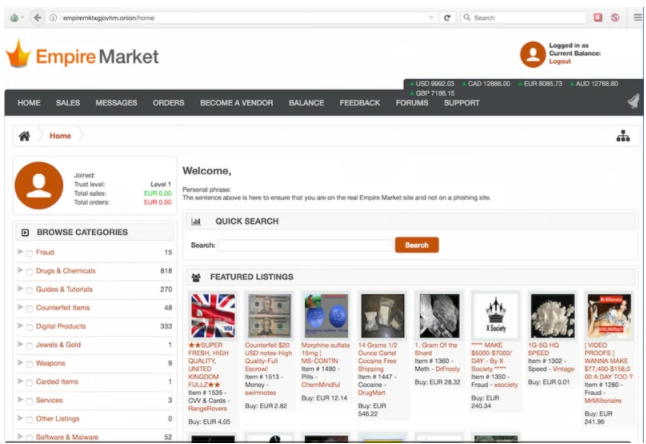Tick the Carded Items checkbox
The width and height of the screenshot is (646, 444).
click(29, 383)
